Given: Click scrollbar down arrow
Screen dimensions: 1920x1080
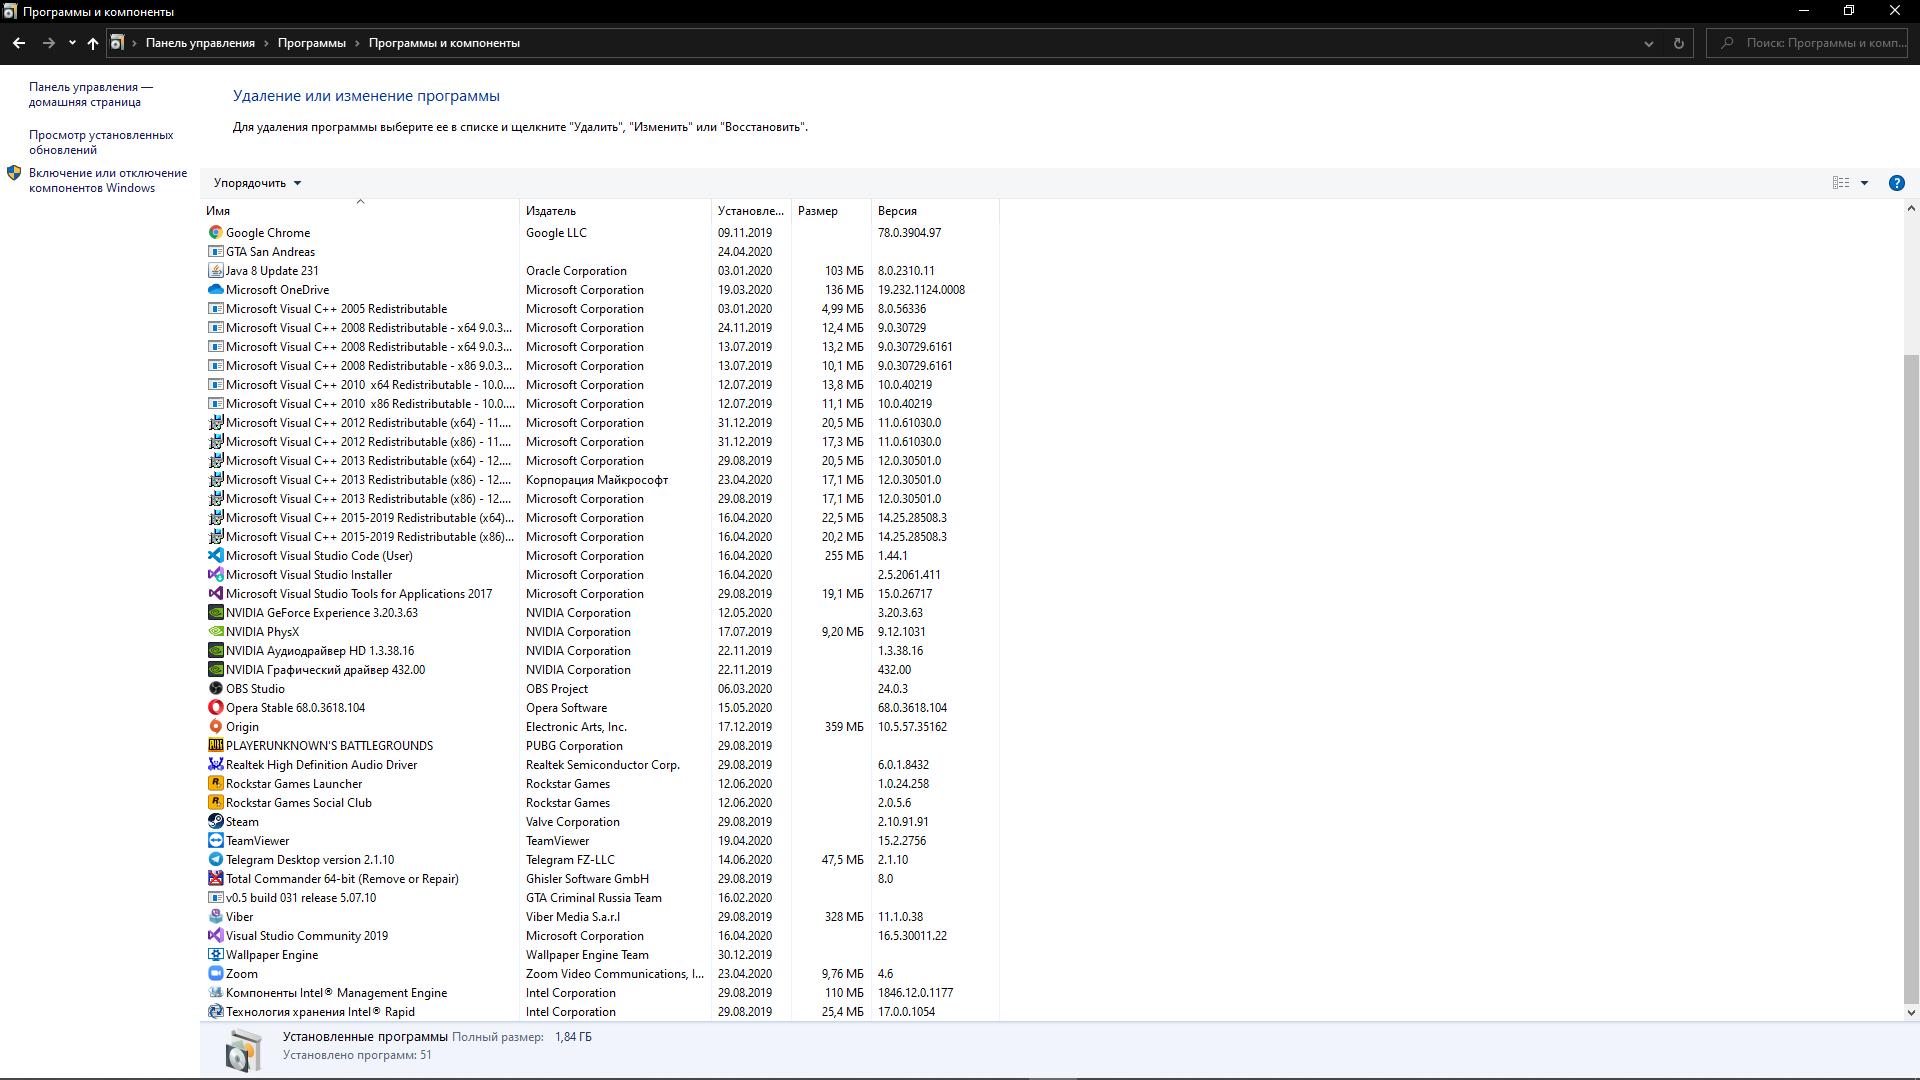Looking at the screenshot, I should pyautogui.click(x=1911, y=1012).
